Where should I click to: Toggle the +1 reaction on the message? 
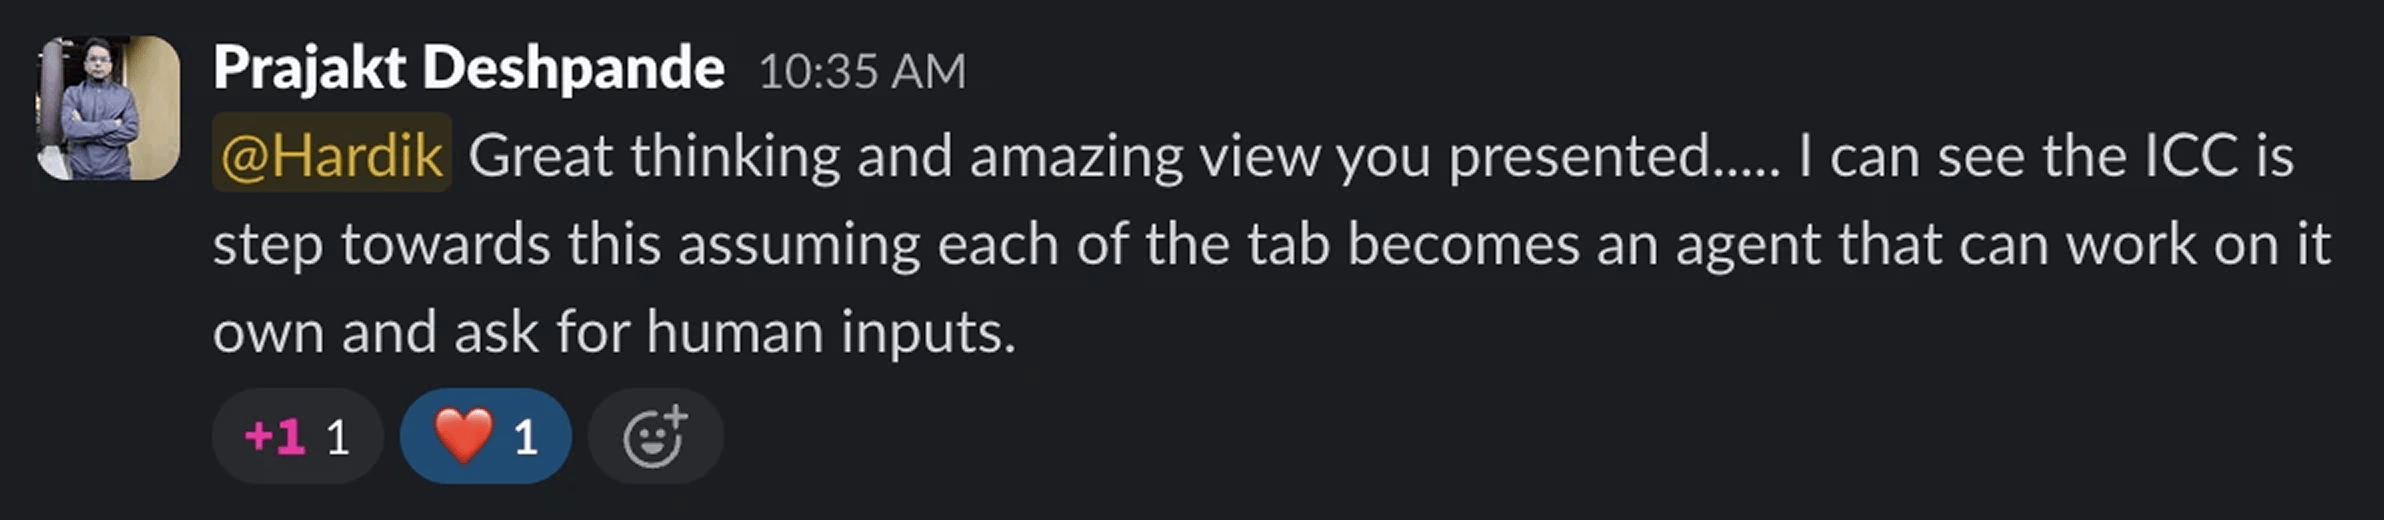click(x=297, y=437)
